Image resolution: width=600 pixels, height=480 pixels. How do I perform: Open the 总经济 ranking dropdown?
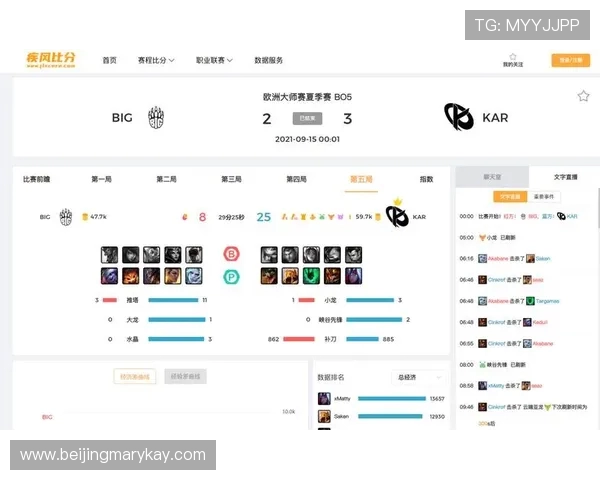tap(419, 377)
